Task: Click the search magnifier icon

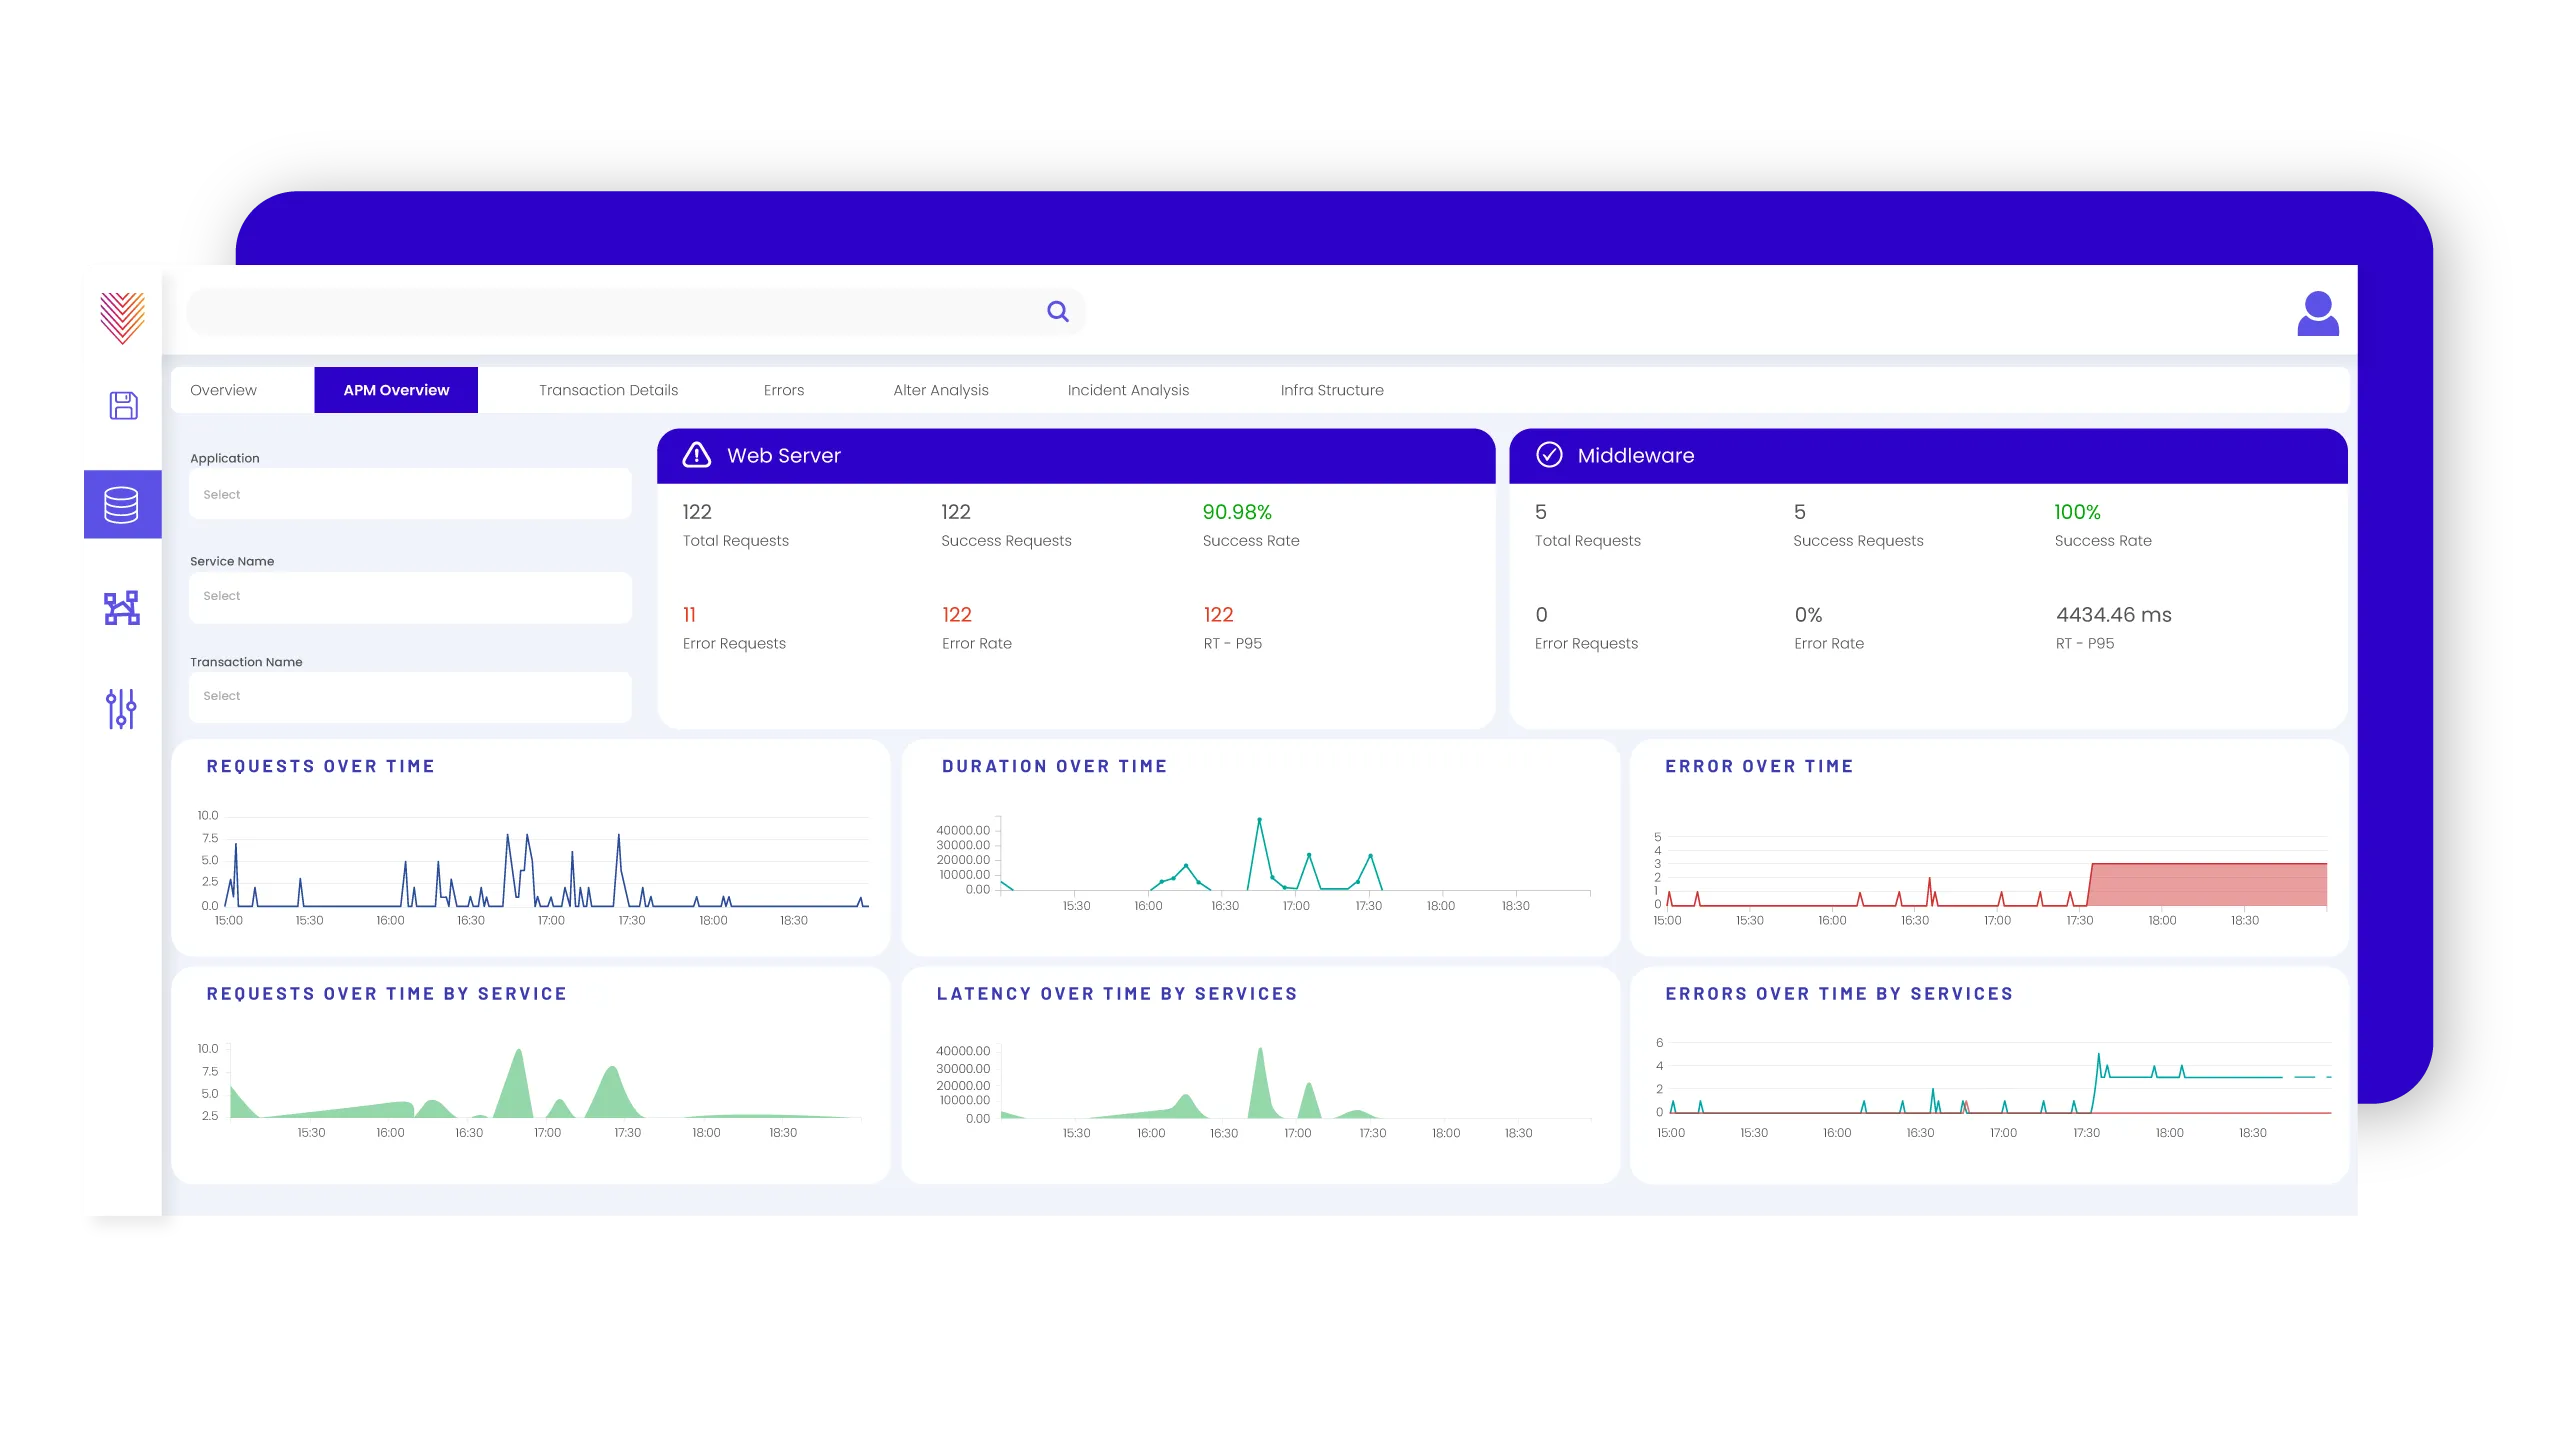Action: 1057,312
